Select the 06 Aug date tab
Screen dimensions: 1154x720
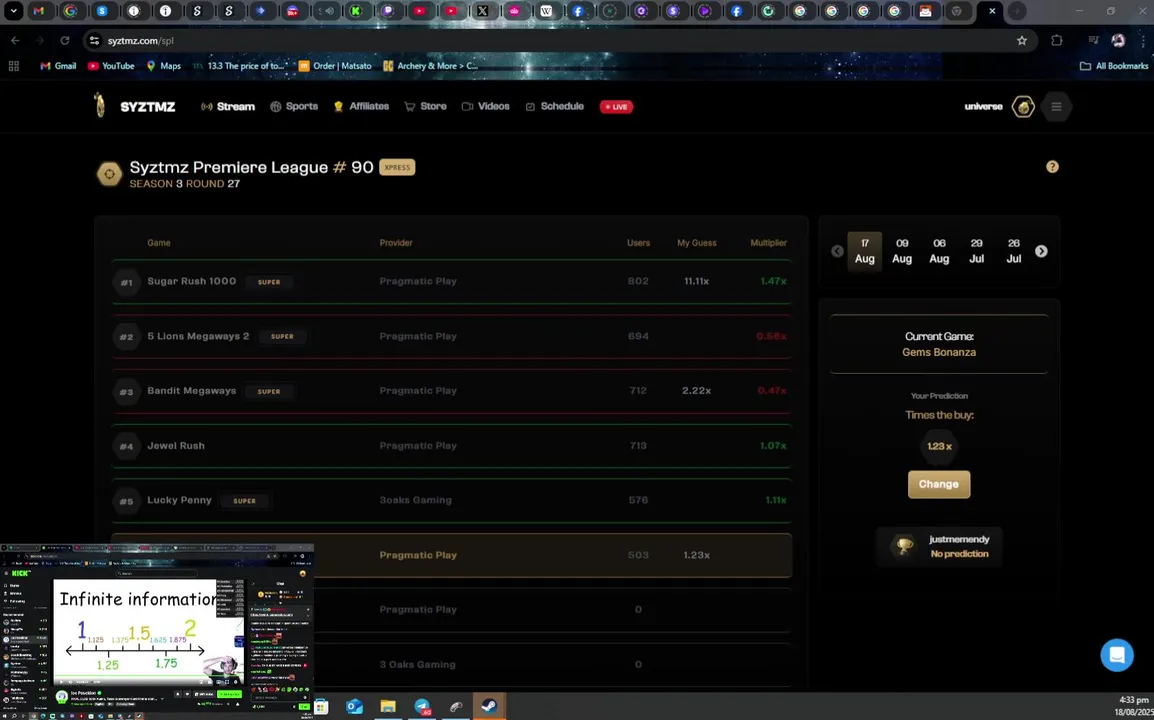939,251
